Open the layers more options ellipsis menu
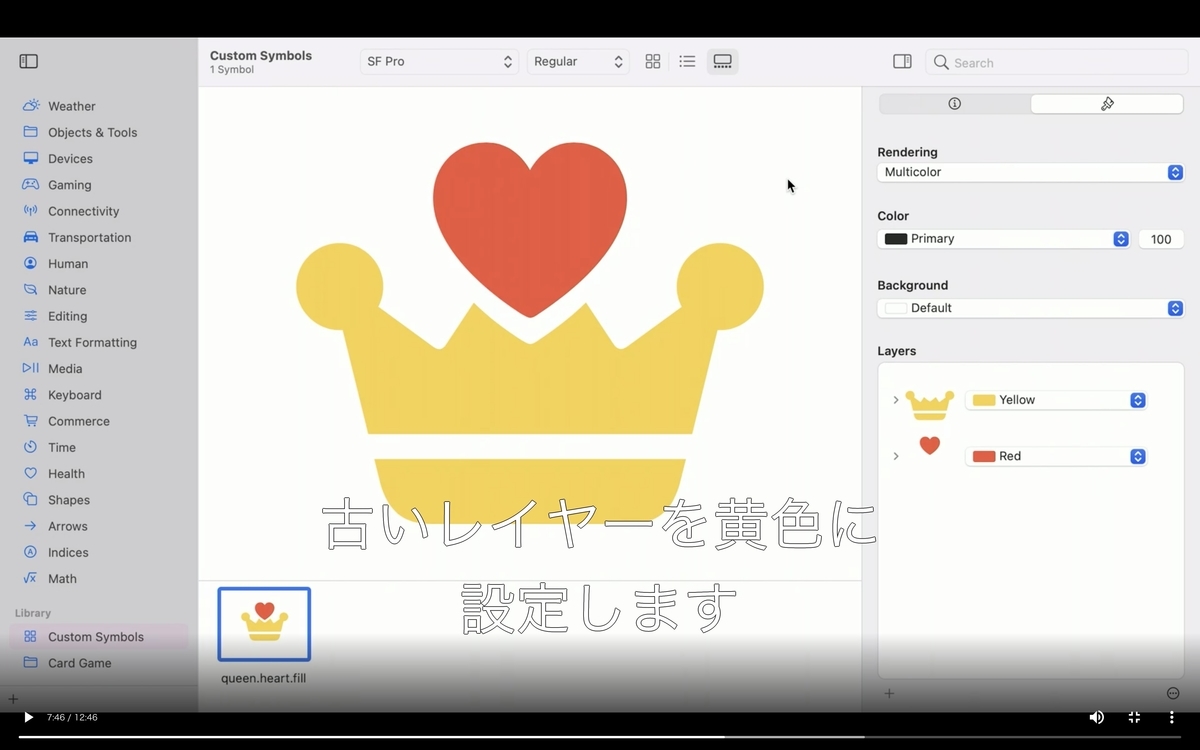The height and width of the screenshot is (750, 1200). click(1173, 693)
